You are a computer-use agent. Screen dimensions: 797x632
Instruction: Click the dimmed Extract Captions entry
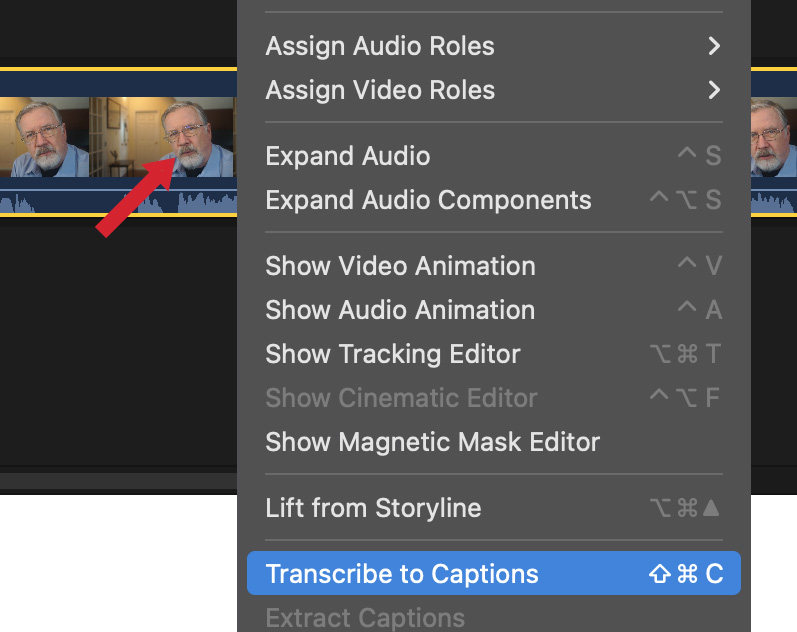(365, 618)
